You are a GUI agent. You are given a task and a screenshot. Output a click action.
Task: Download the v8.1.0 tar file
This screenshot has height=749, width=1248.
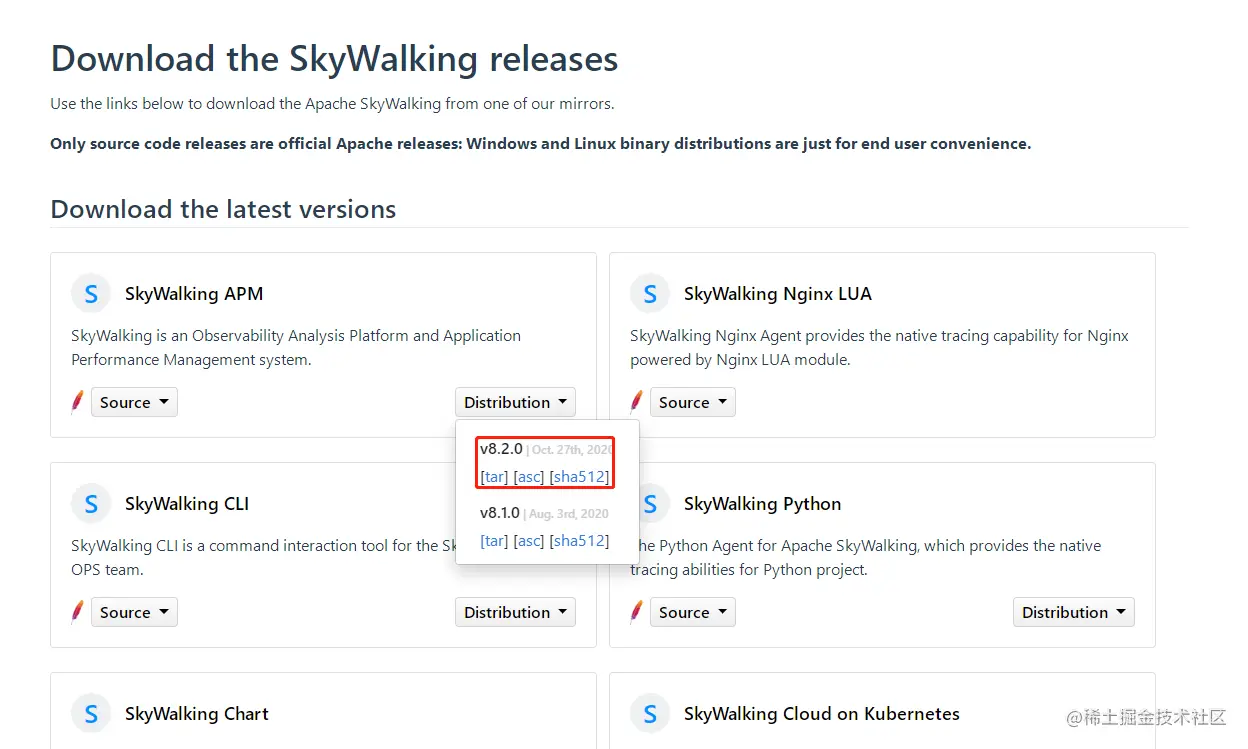(x=494, y=541)
